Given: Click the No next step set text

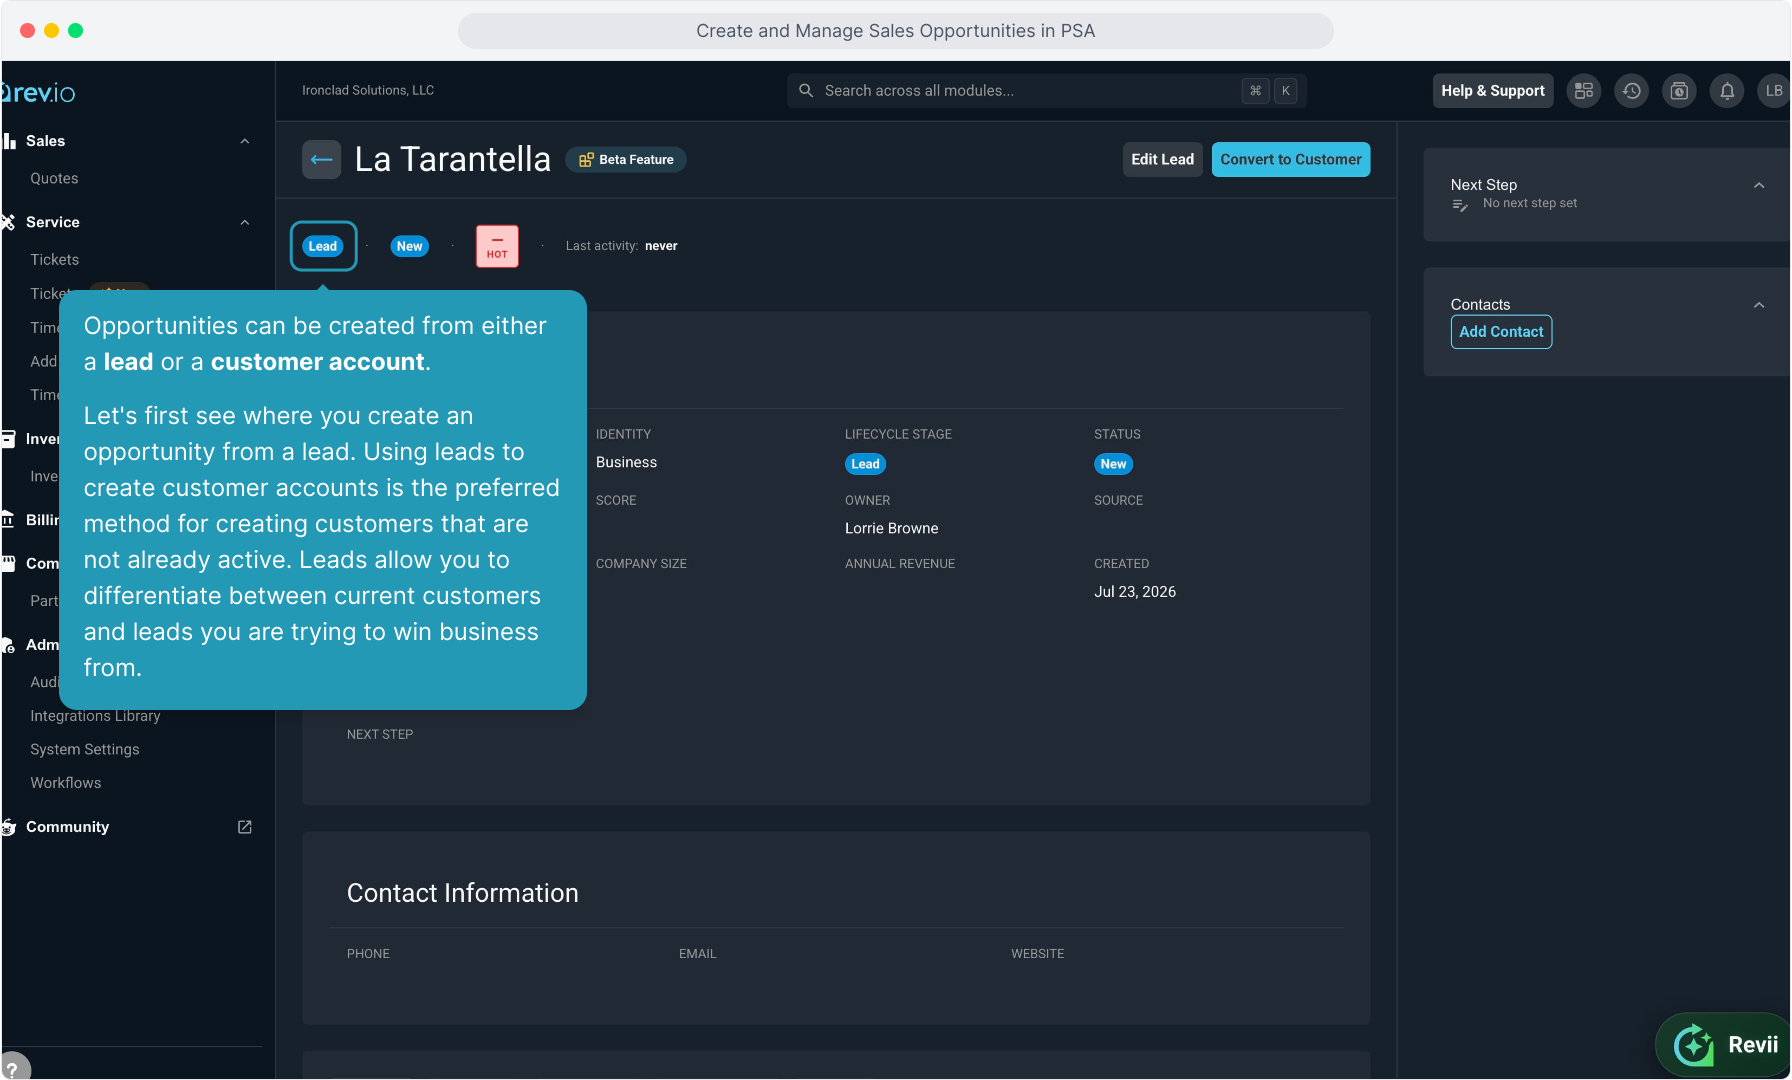Looking at the screenshot, I should pos(1530,203).
